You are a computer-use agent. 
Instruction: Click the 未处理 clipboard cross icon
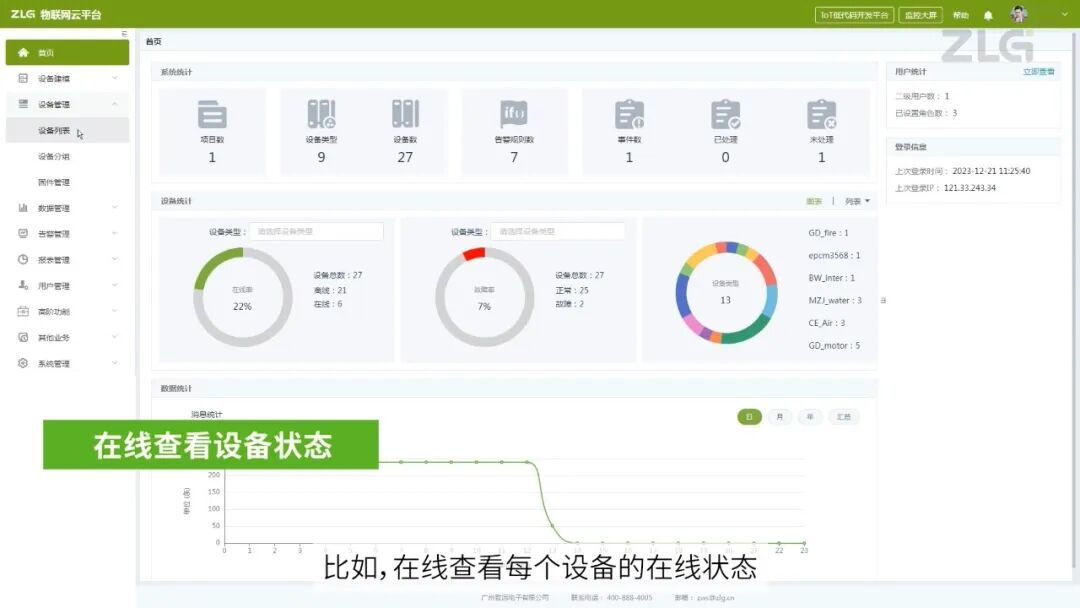(x=821, y=114)
